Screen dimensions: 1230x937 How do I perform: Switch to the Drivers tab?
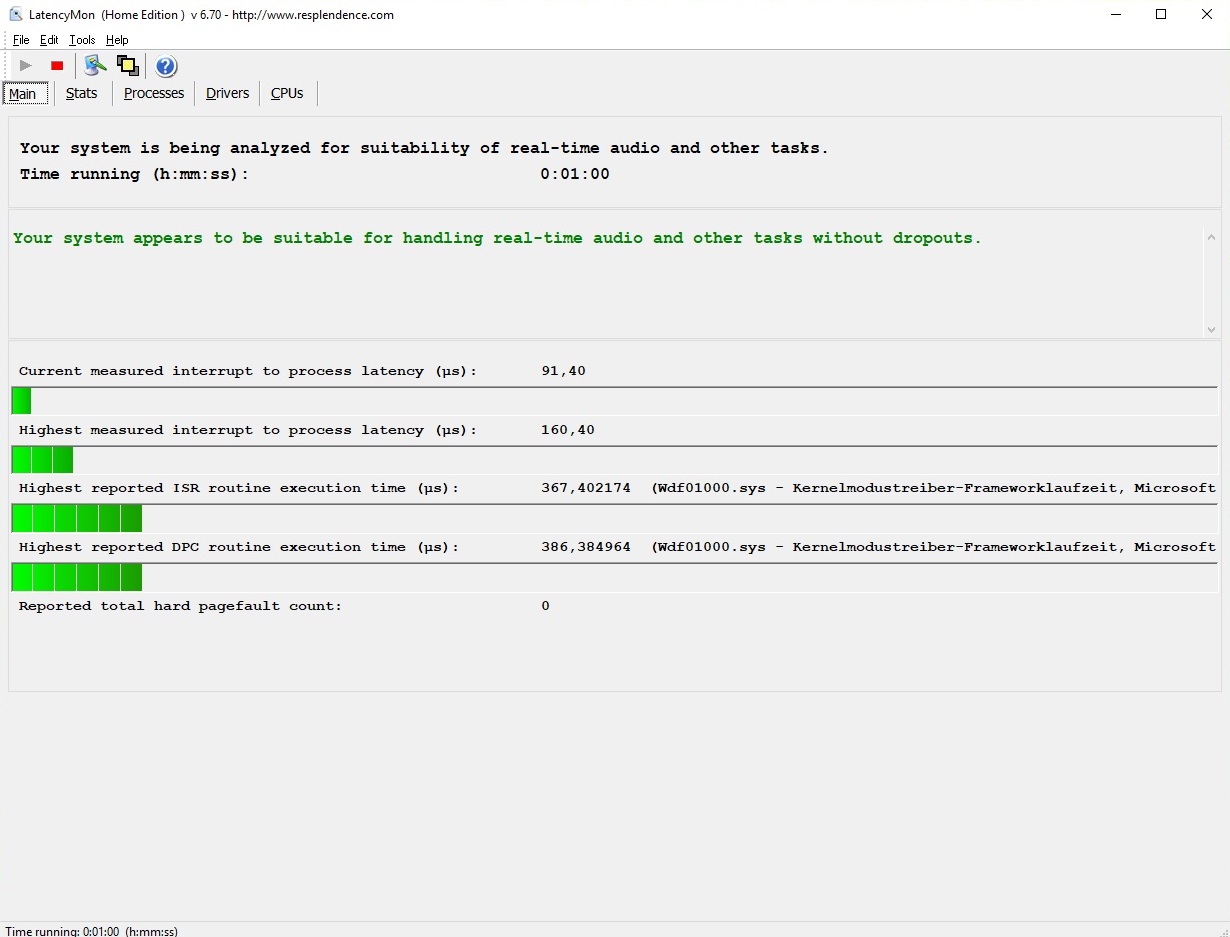228,93
